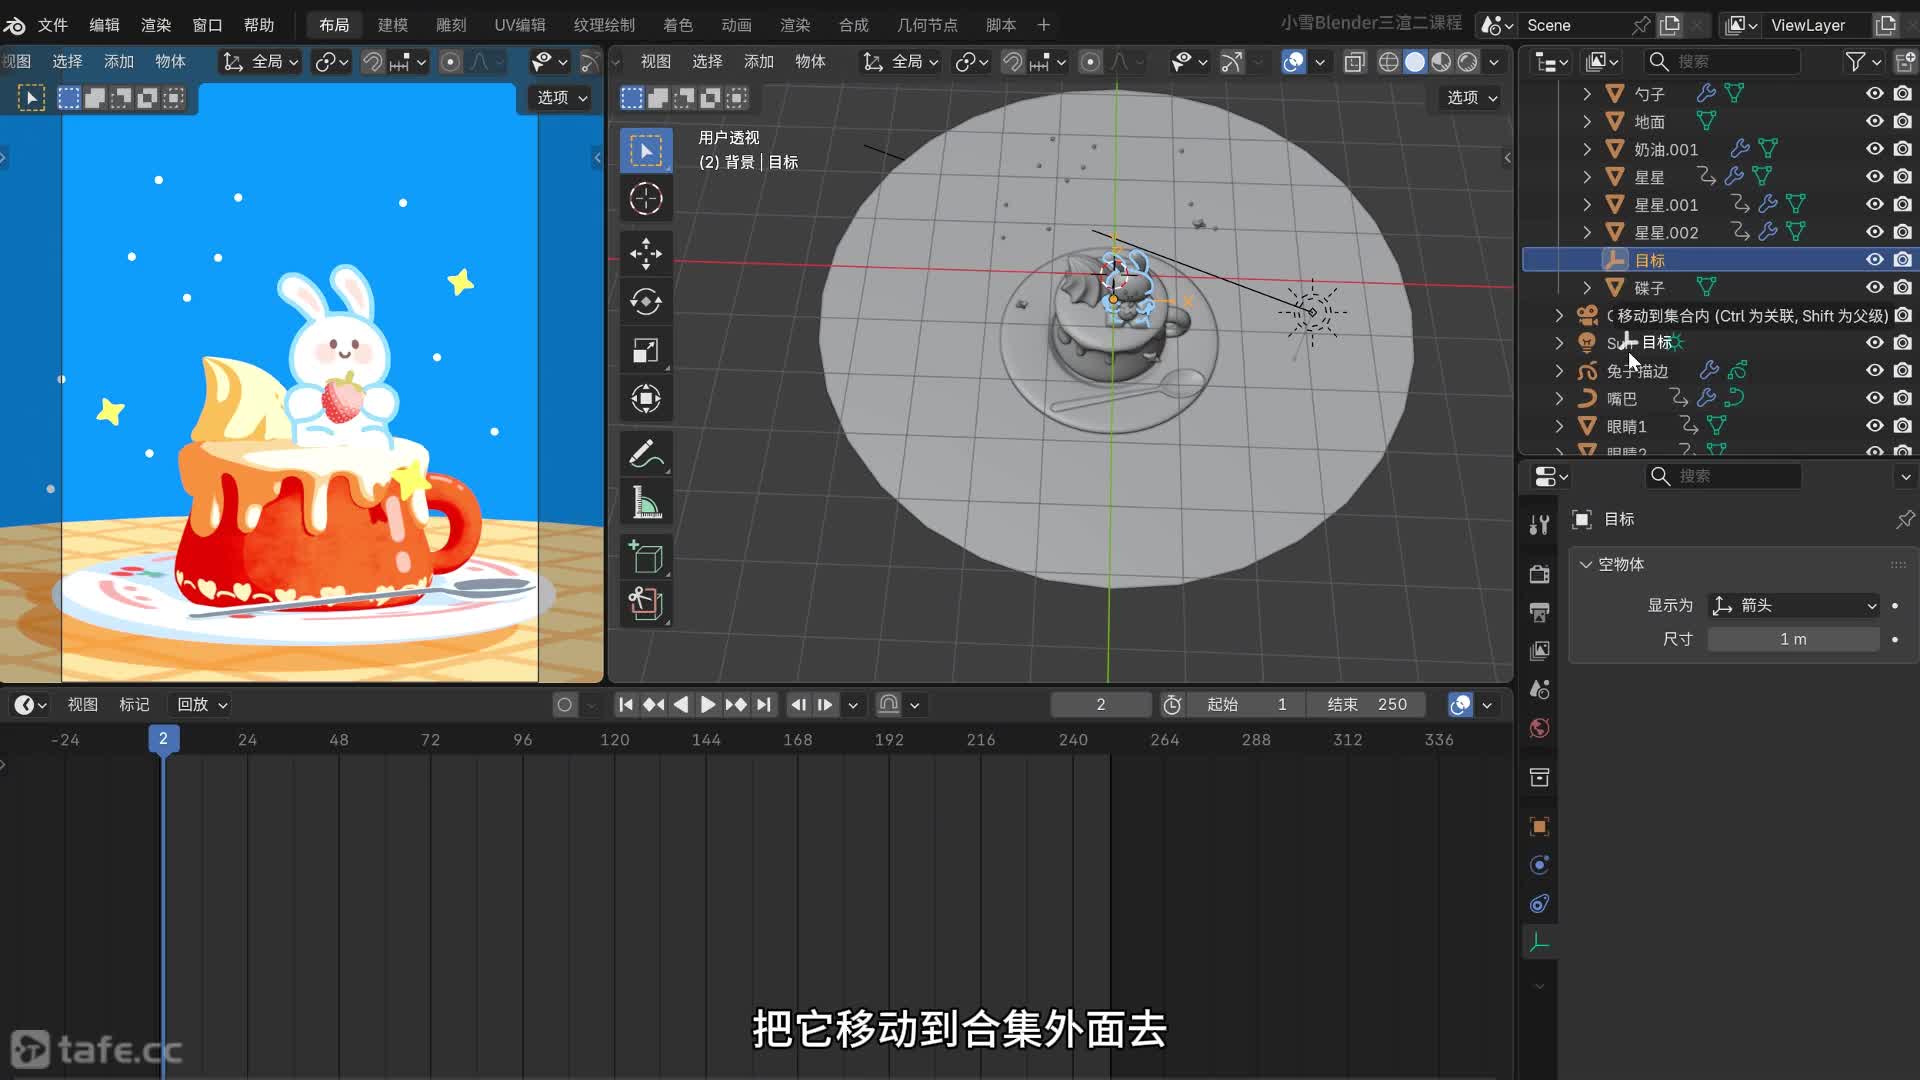Viewport: 1920px width, 1080px height.
Task: Select the Measure tool
Action: coord(646,502)
